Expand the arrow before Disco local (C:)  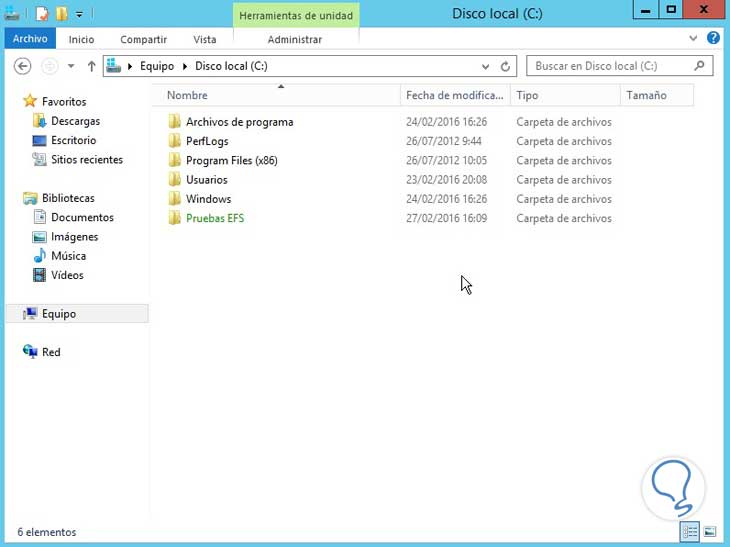tap(185, 66)
